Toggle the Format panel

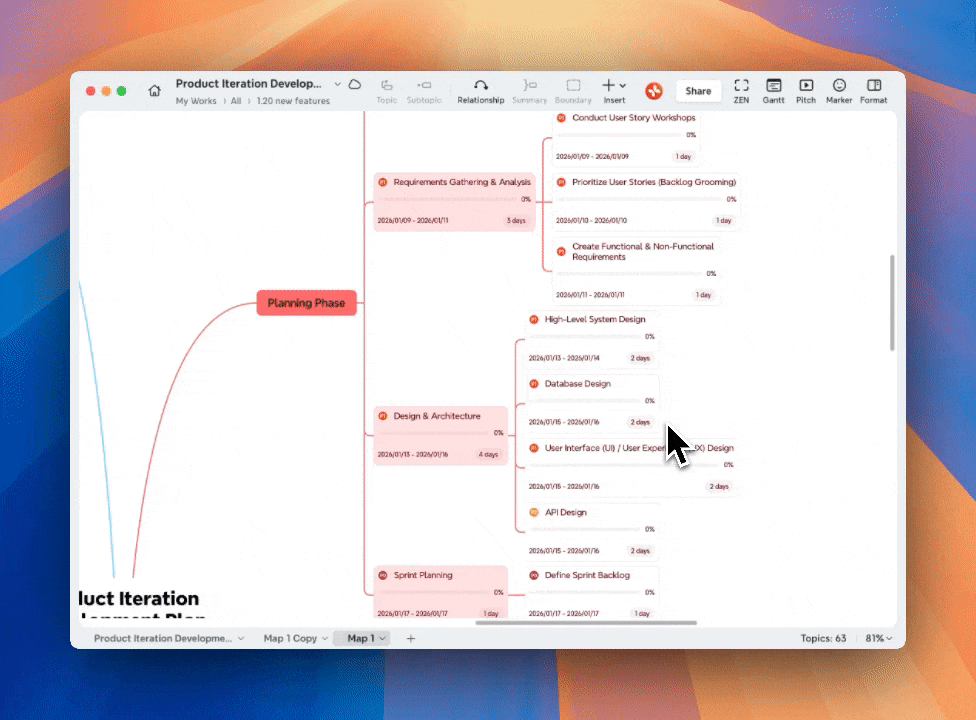click(x=873, y=91)
